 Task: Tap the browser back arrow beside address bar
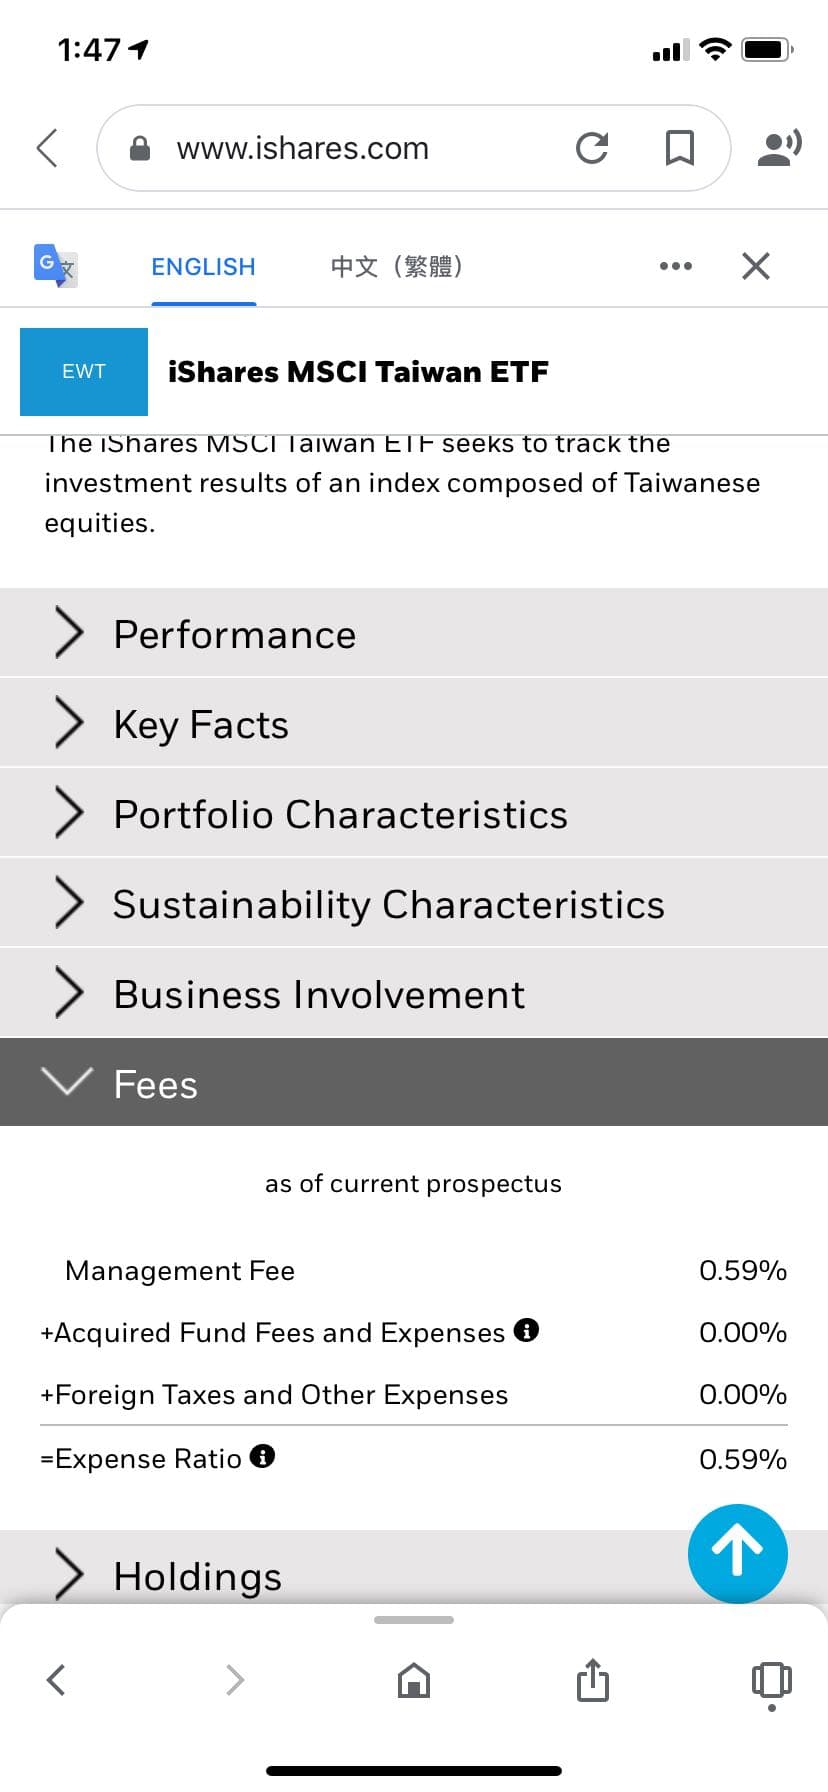pyautogui.click(x=47, y=148)
